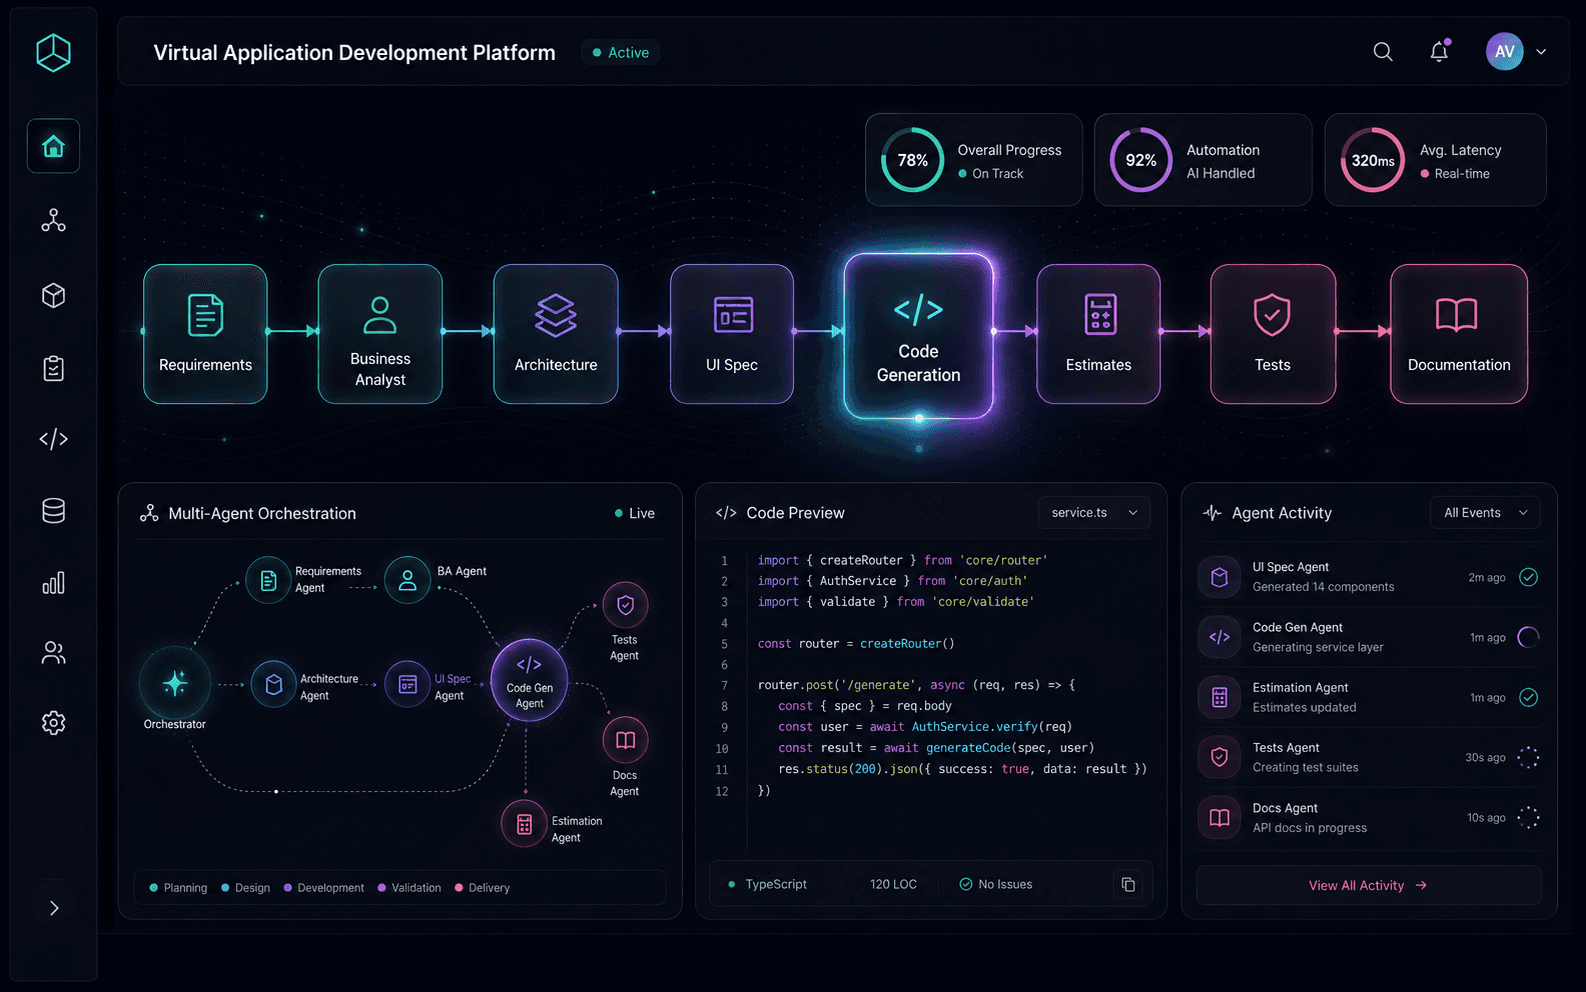
Task: Click the BA Agent node icon
Action: [x=407, y=580]
